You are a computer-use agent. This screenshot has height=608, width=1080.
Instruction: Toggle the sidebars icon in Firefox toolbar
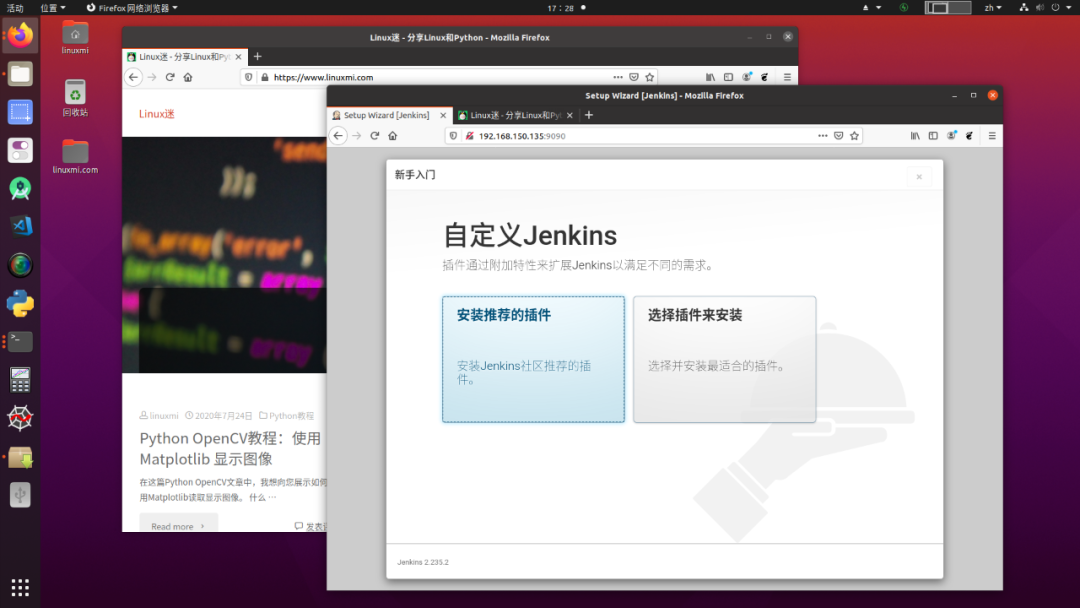933,136
